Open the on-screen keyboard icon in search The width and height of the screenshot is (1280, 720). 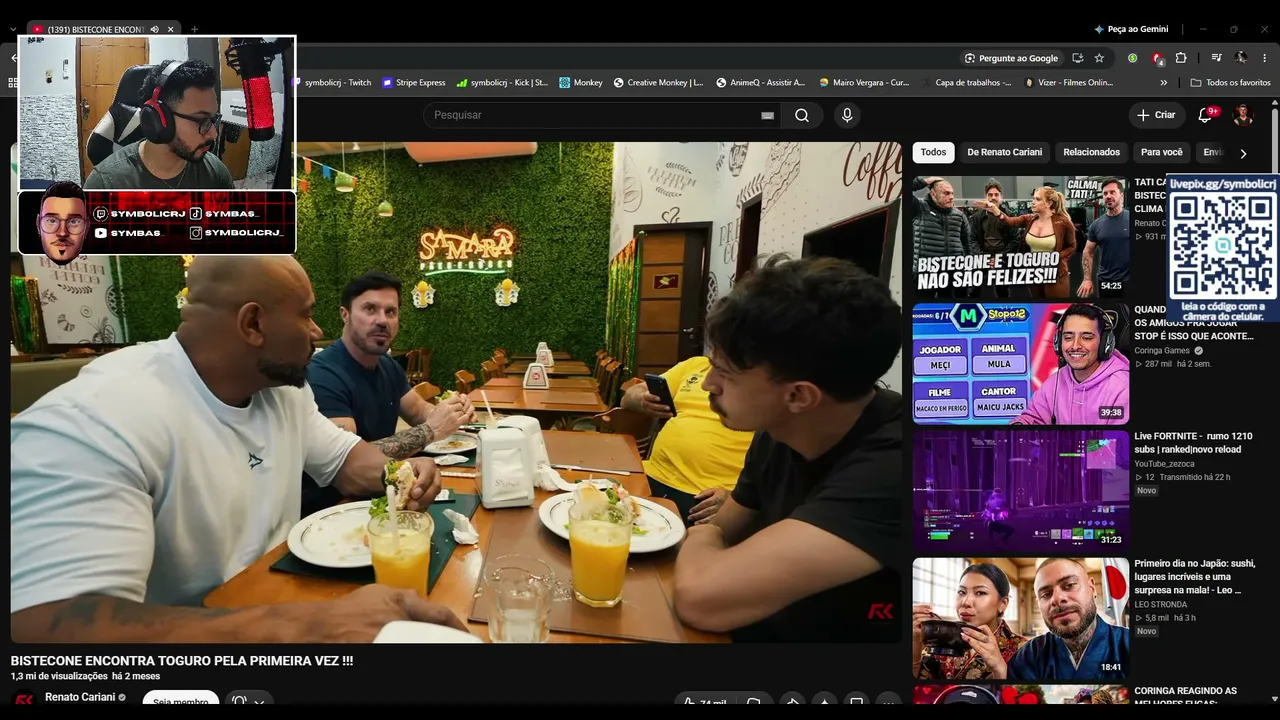[767, 115]
